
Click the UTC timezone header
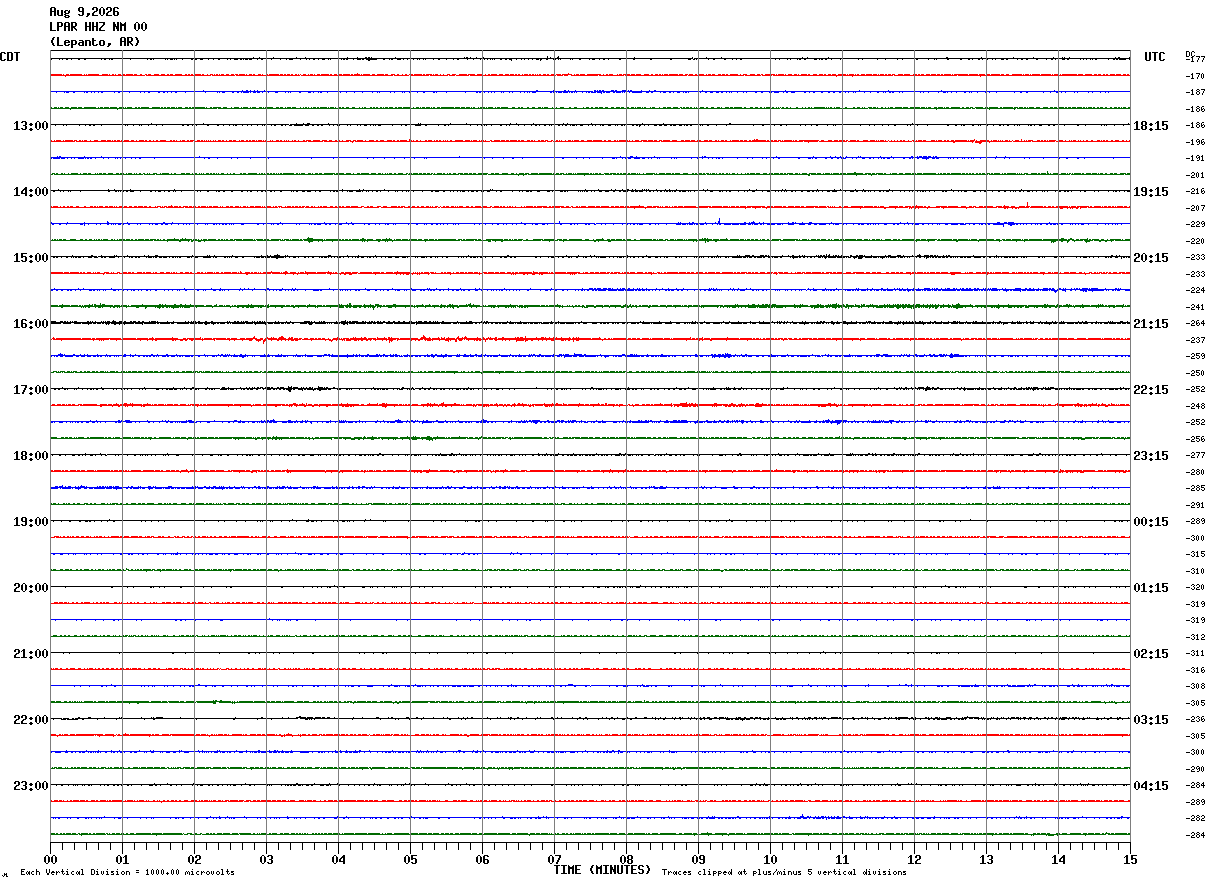[1155, 57]
